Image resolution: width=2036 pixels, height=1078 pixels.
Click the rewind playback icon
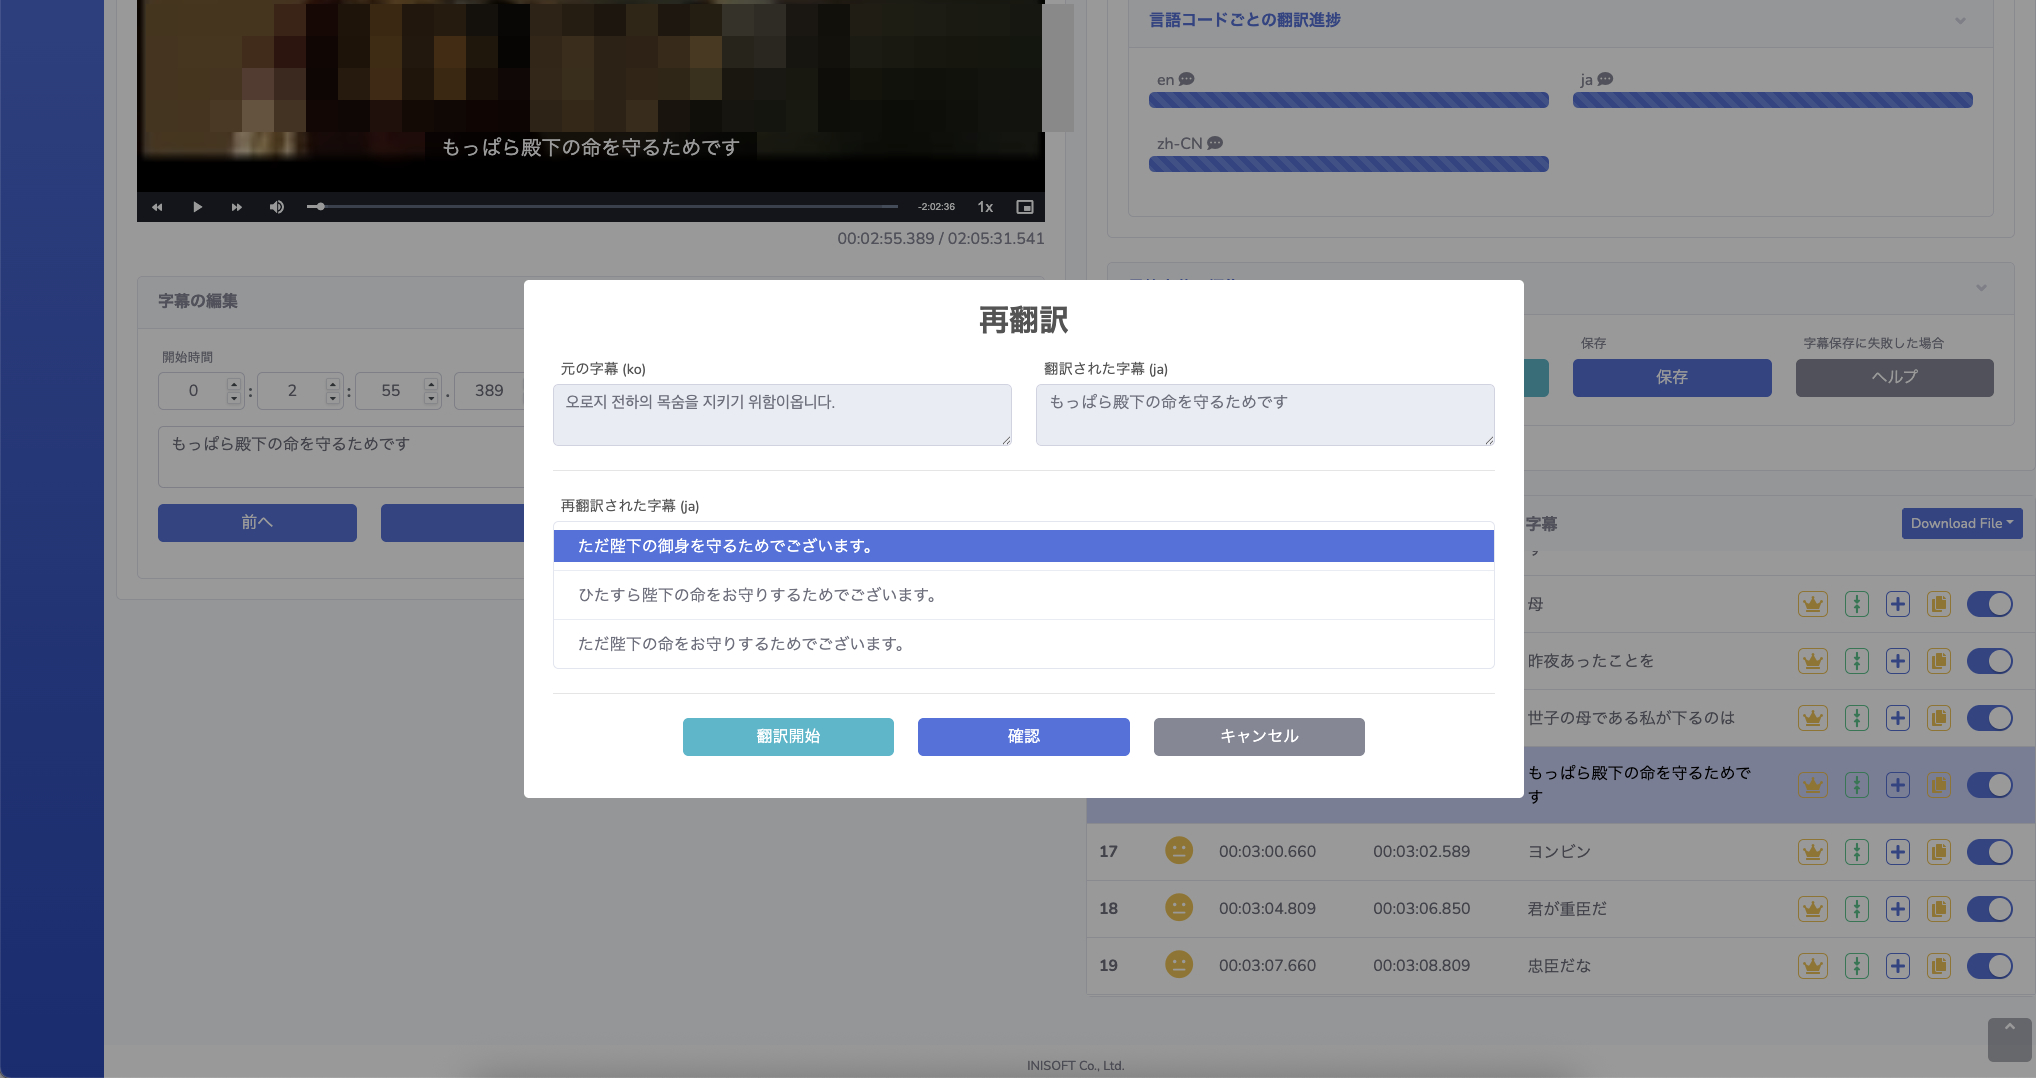click(157, 206)
